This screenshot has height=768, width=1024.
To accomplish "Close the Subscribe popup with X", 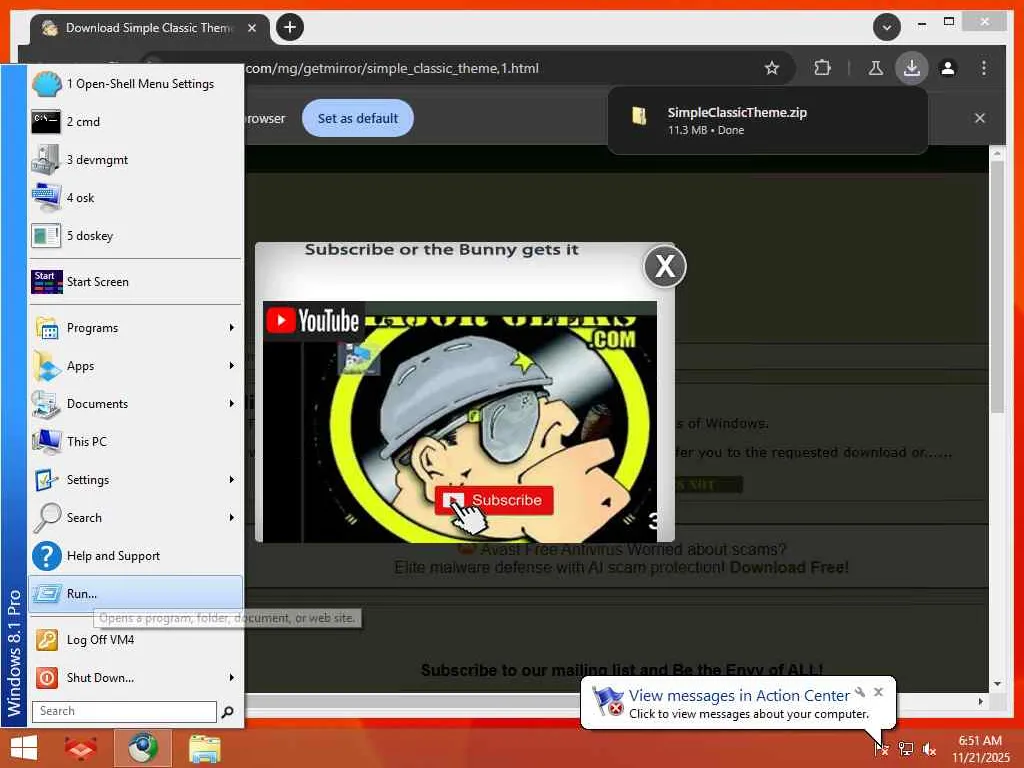I will pyautogui.click(x=665, y=266).
